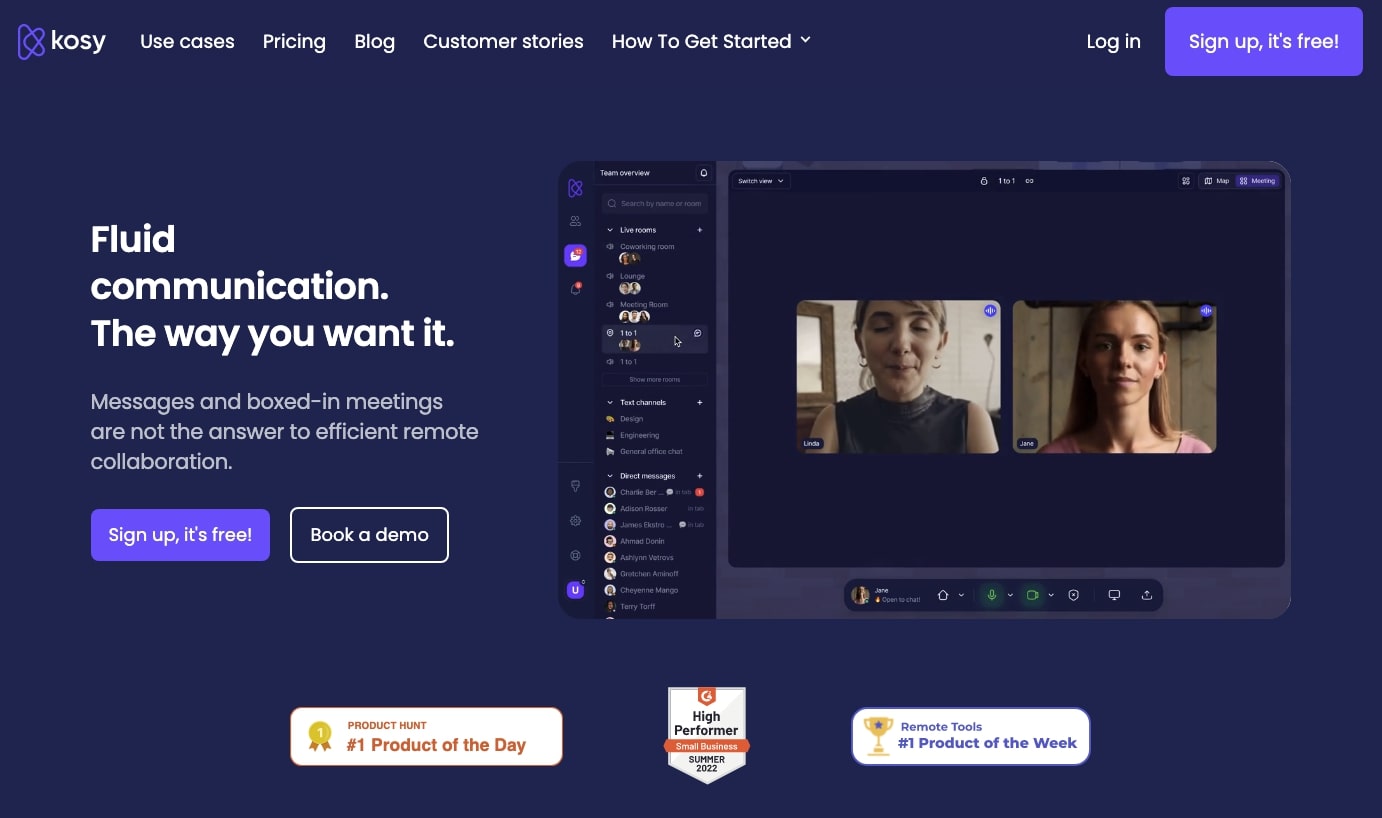Click the home icon in the call bar

[942, 595]
